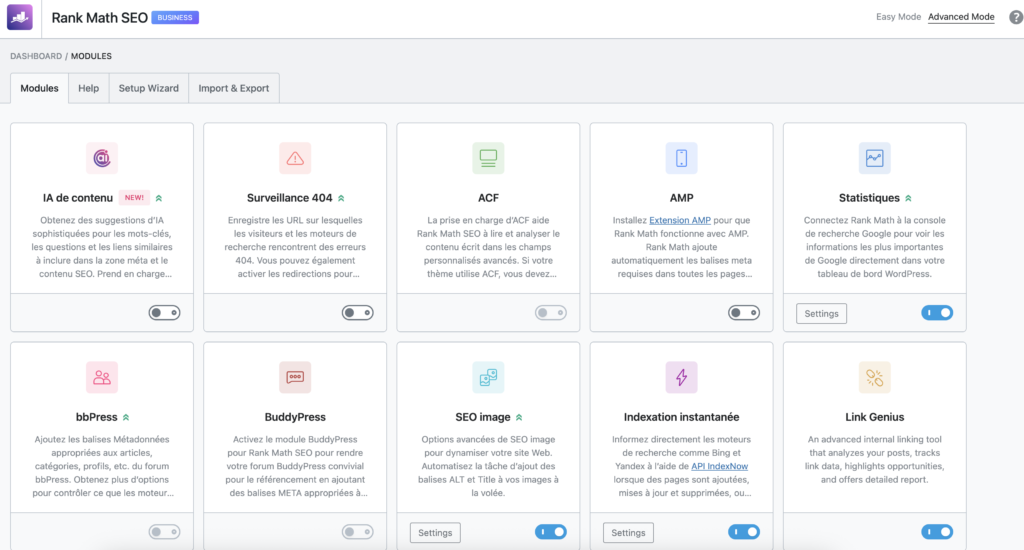The height and width of the screenshot is (550, 1024).
Task: Click the ACF module title
Action: click(x=488, y=198)
